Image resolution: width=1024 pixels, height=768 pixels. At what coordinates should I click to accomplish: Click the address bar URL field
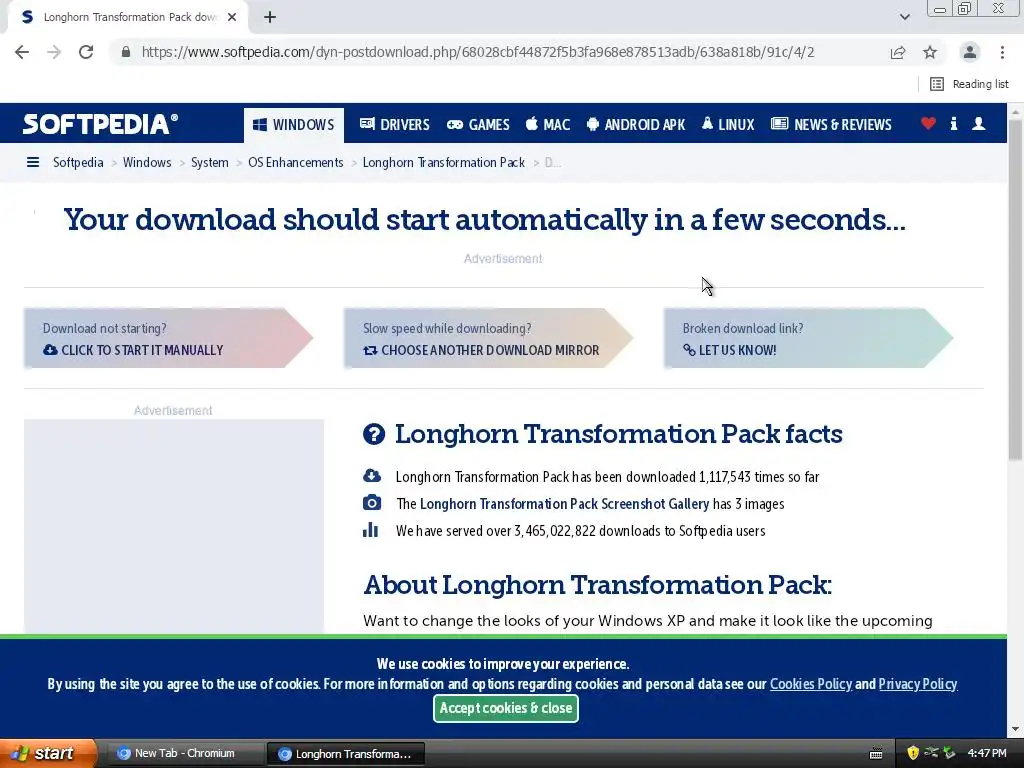(x=478, y=52)
